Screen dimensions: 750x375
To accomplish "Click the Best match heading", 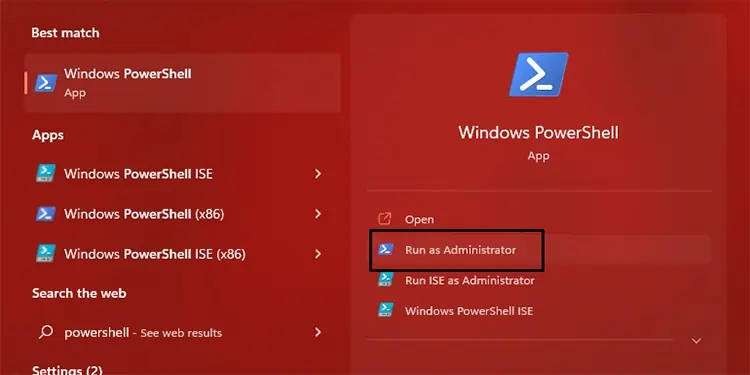I will pos(65,33).
